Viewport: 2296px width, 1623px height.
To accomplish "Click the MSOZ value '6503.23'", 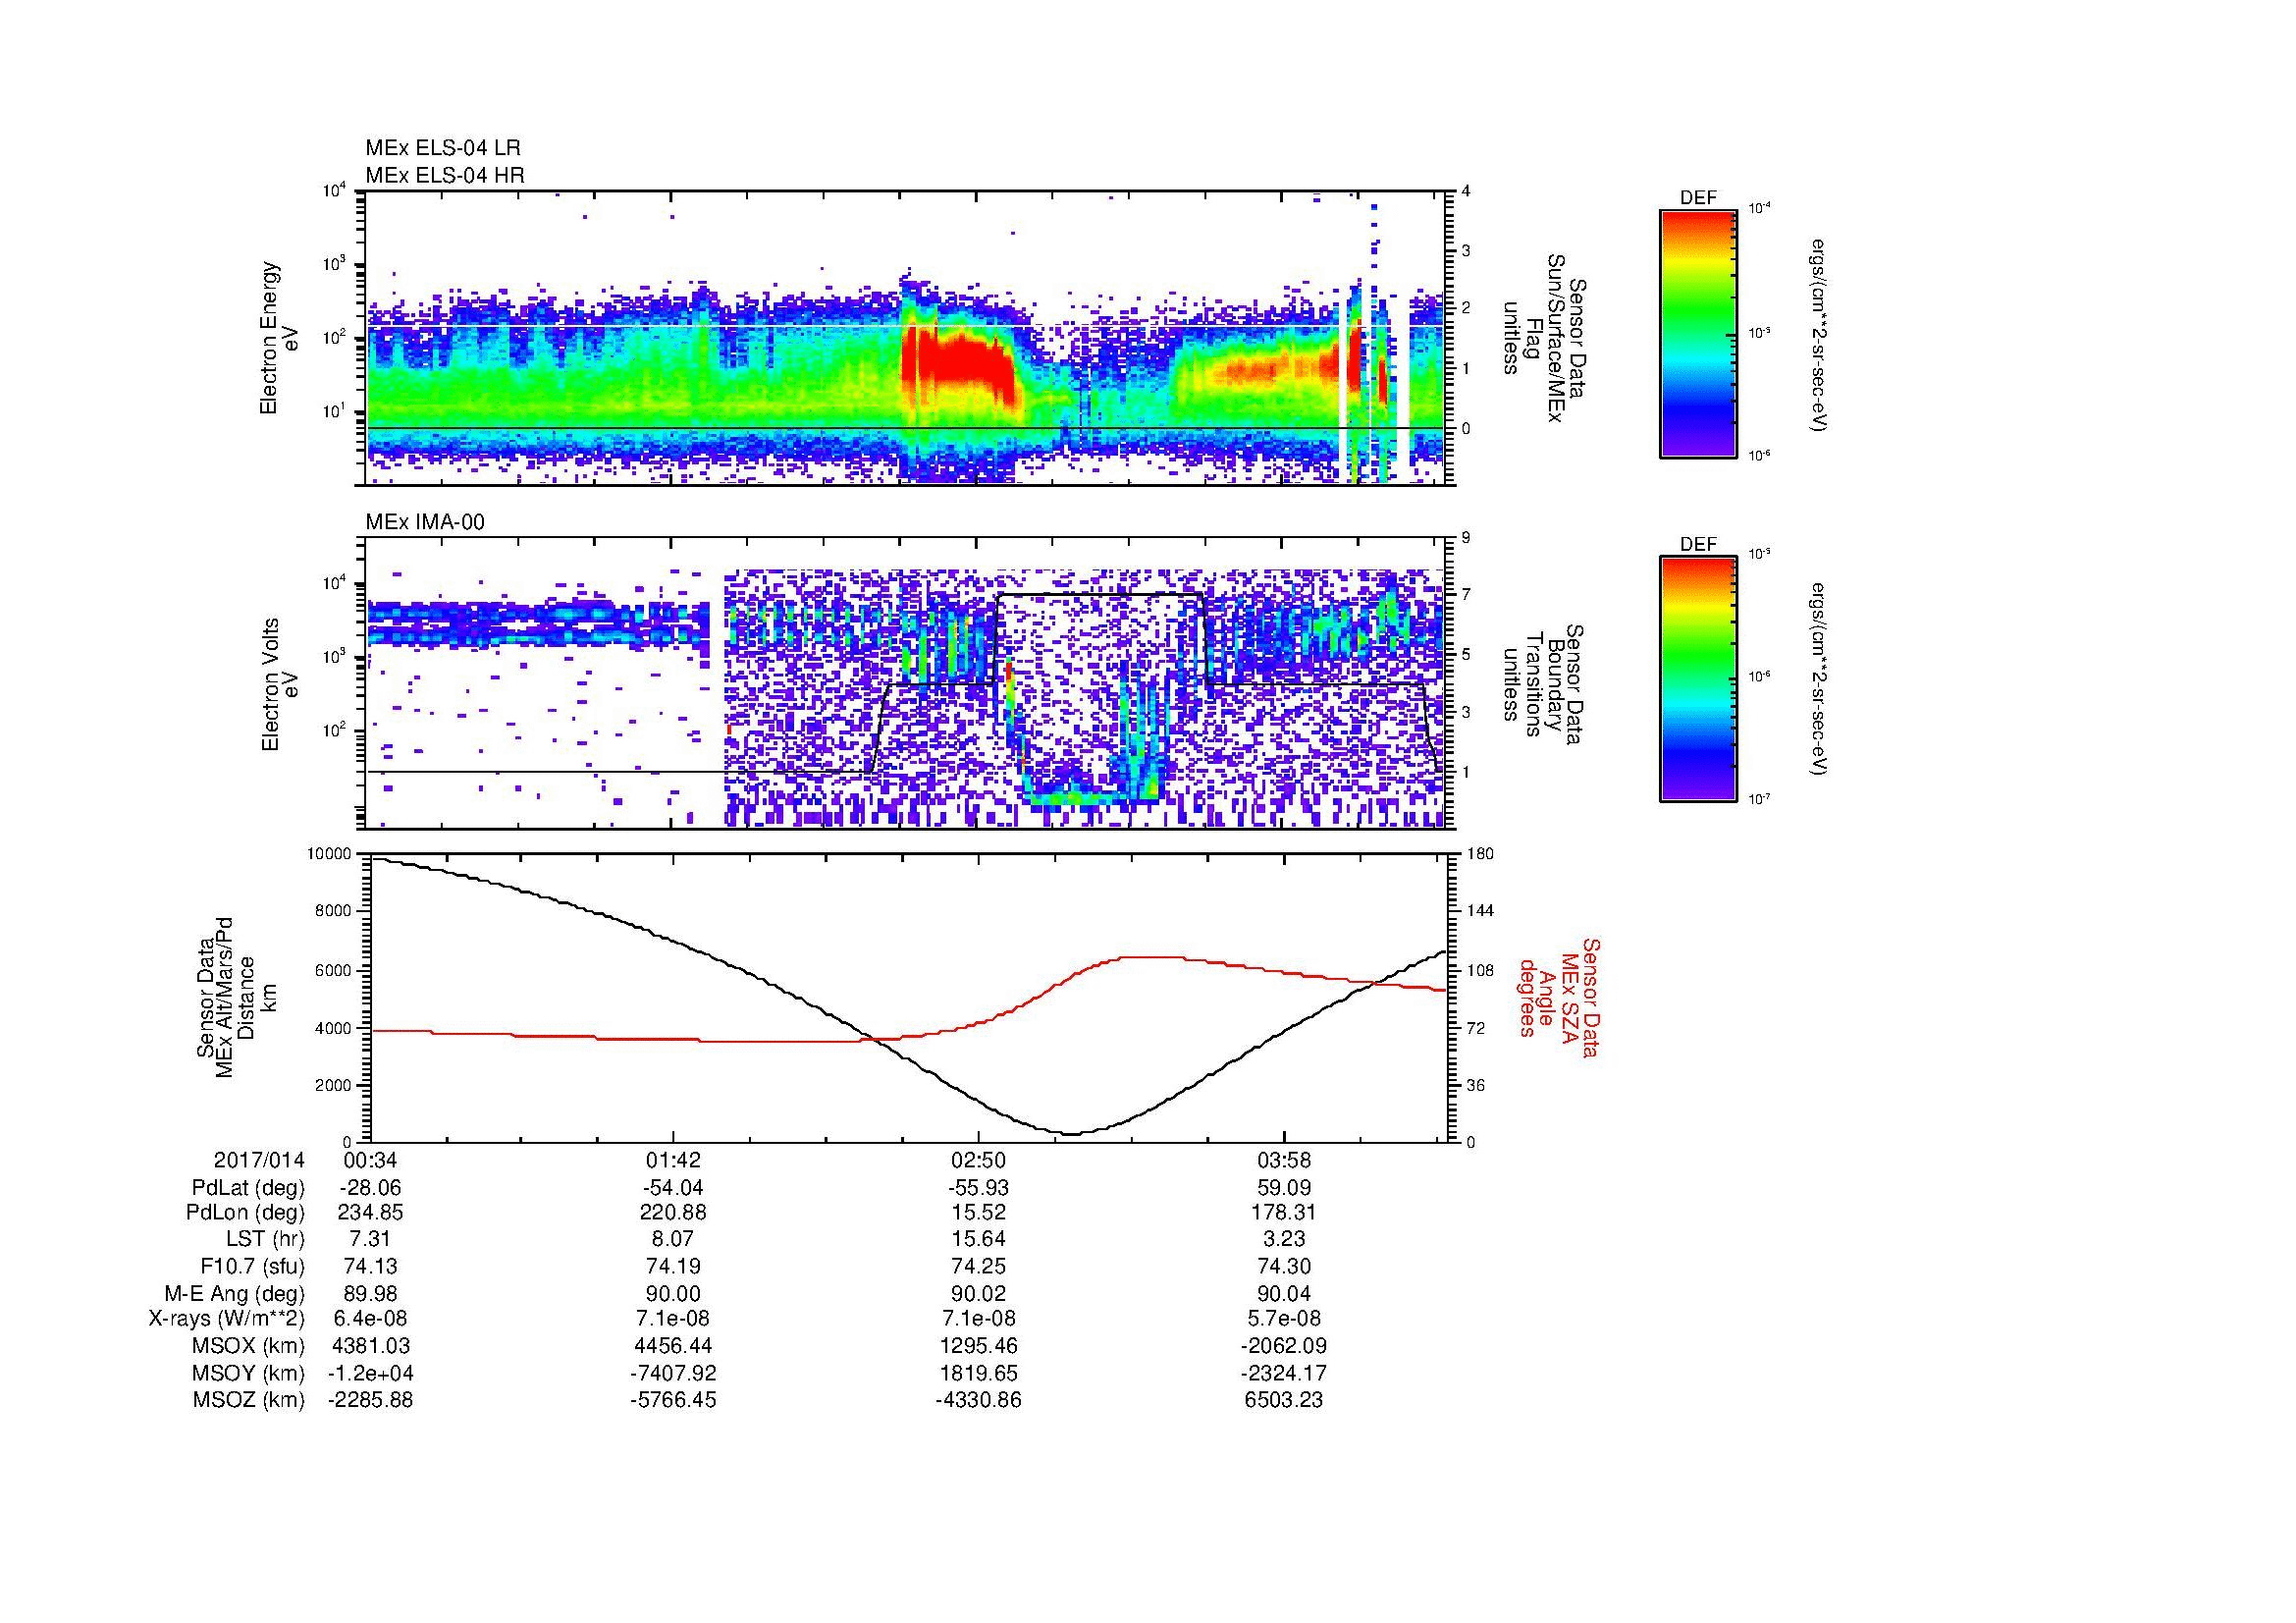I will pos(1283,1400).
